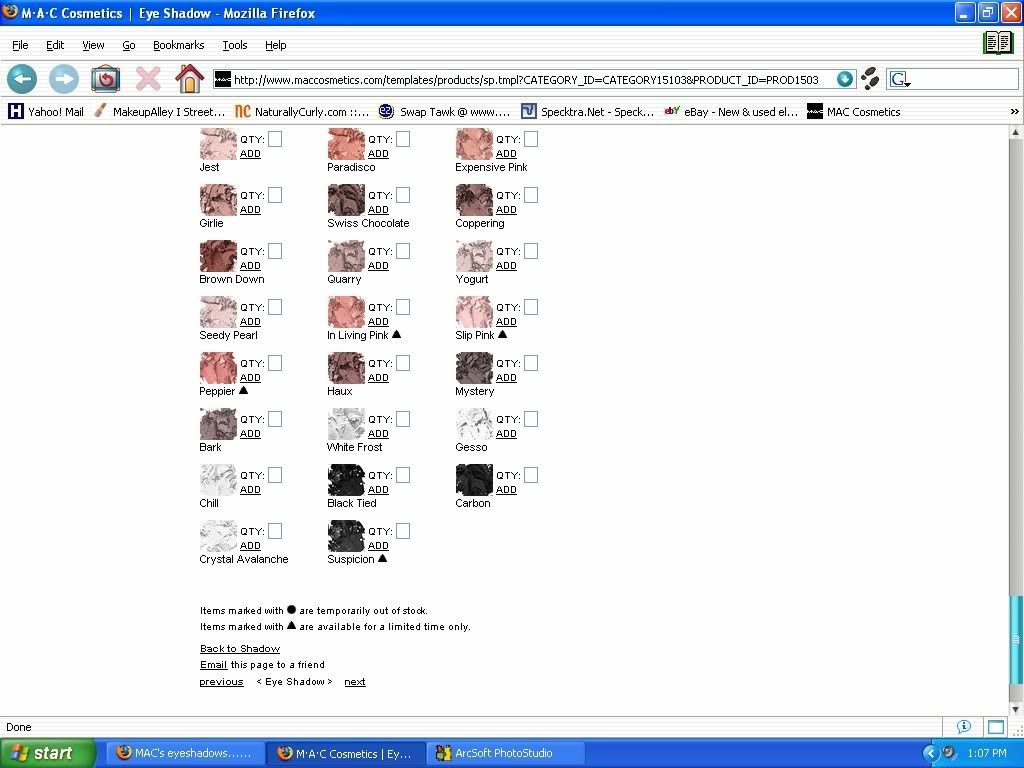The height and width of the screenshot is (768, 1024).
Task: Go forward with the Forward arrow button
Action: [64, 80]
